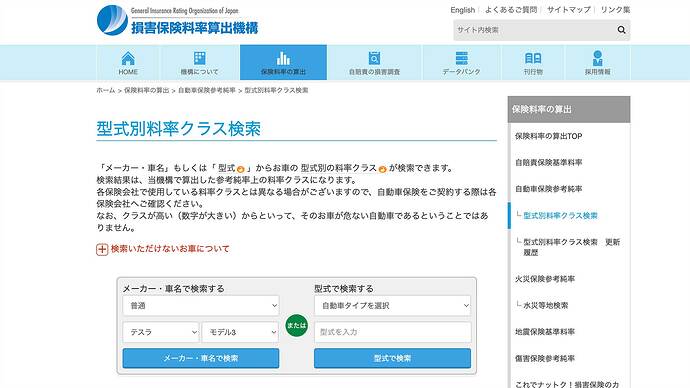The image size is (690, 388).
Task: Open 自賠責保険基準料率 in the sidebar
Action: tap(549, 163)
